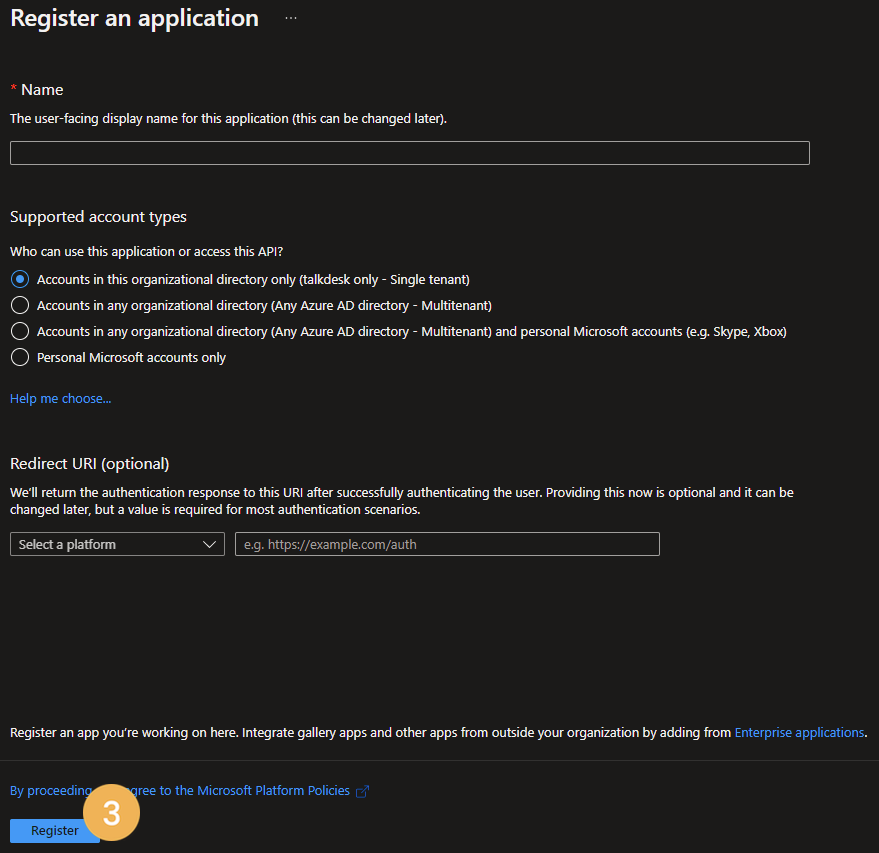Click inside the empty Name text field
The width and height of the screenshot is (879, 853).
409,152
